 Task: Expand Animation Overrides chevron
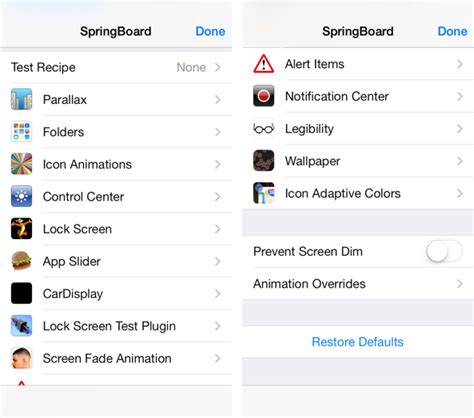[x=460, y=284]
